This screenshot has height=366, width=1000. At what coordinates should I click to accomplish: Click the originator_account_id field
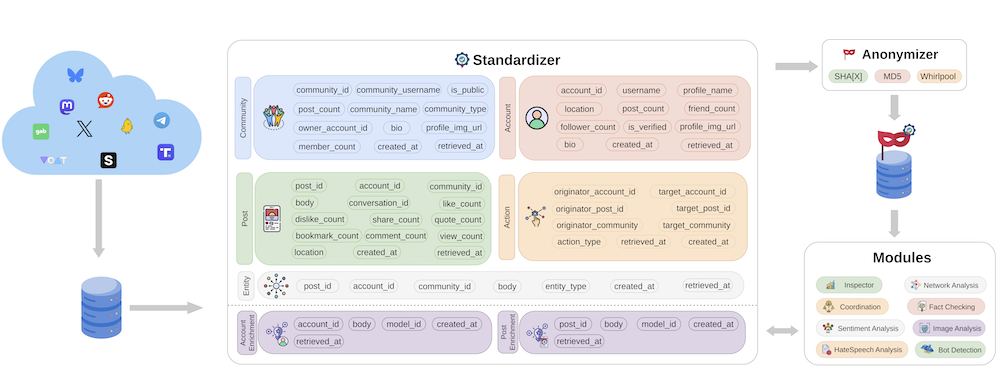tap(595, 191)
